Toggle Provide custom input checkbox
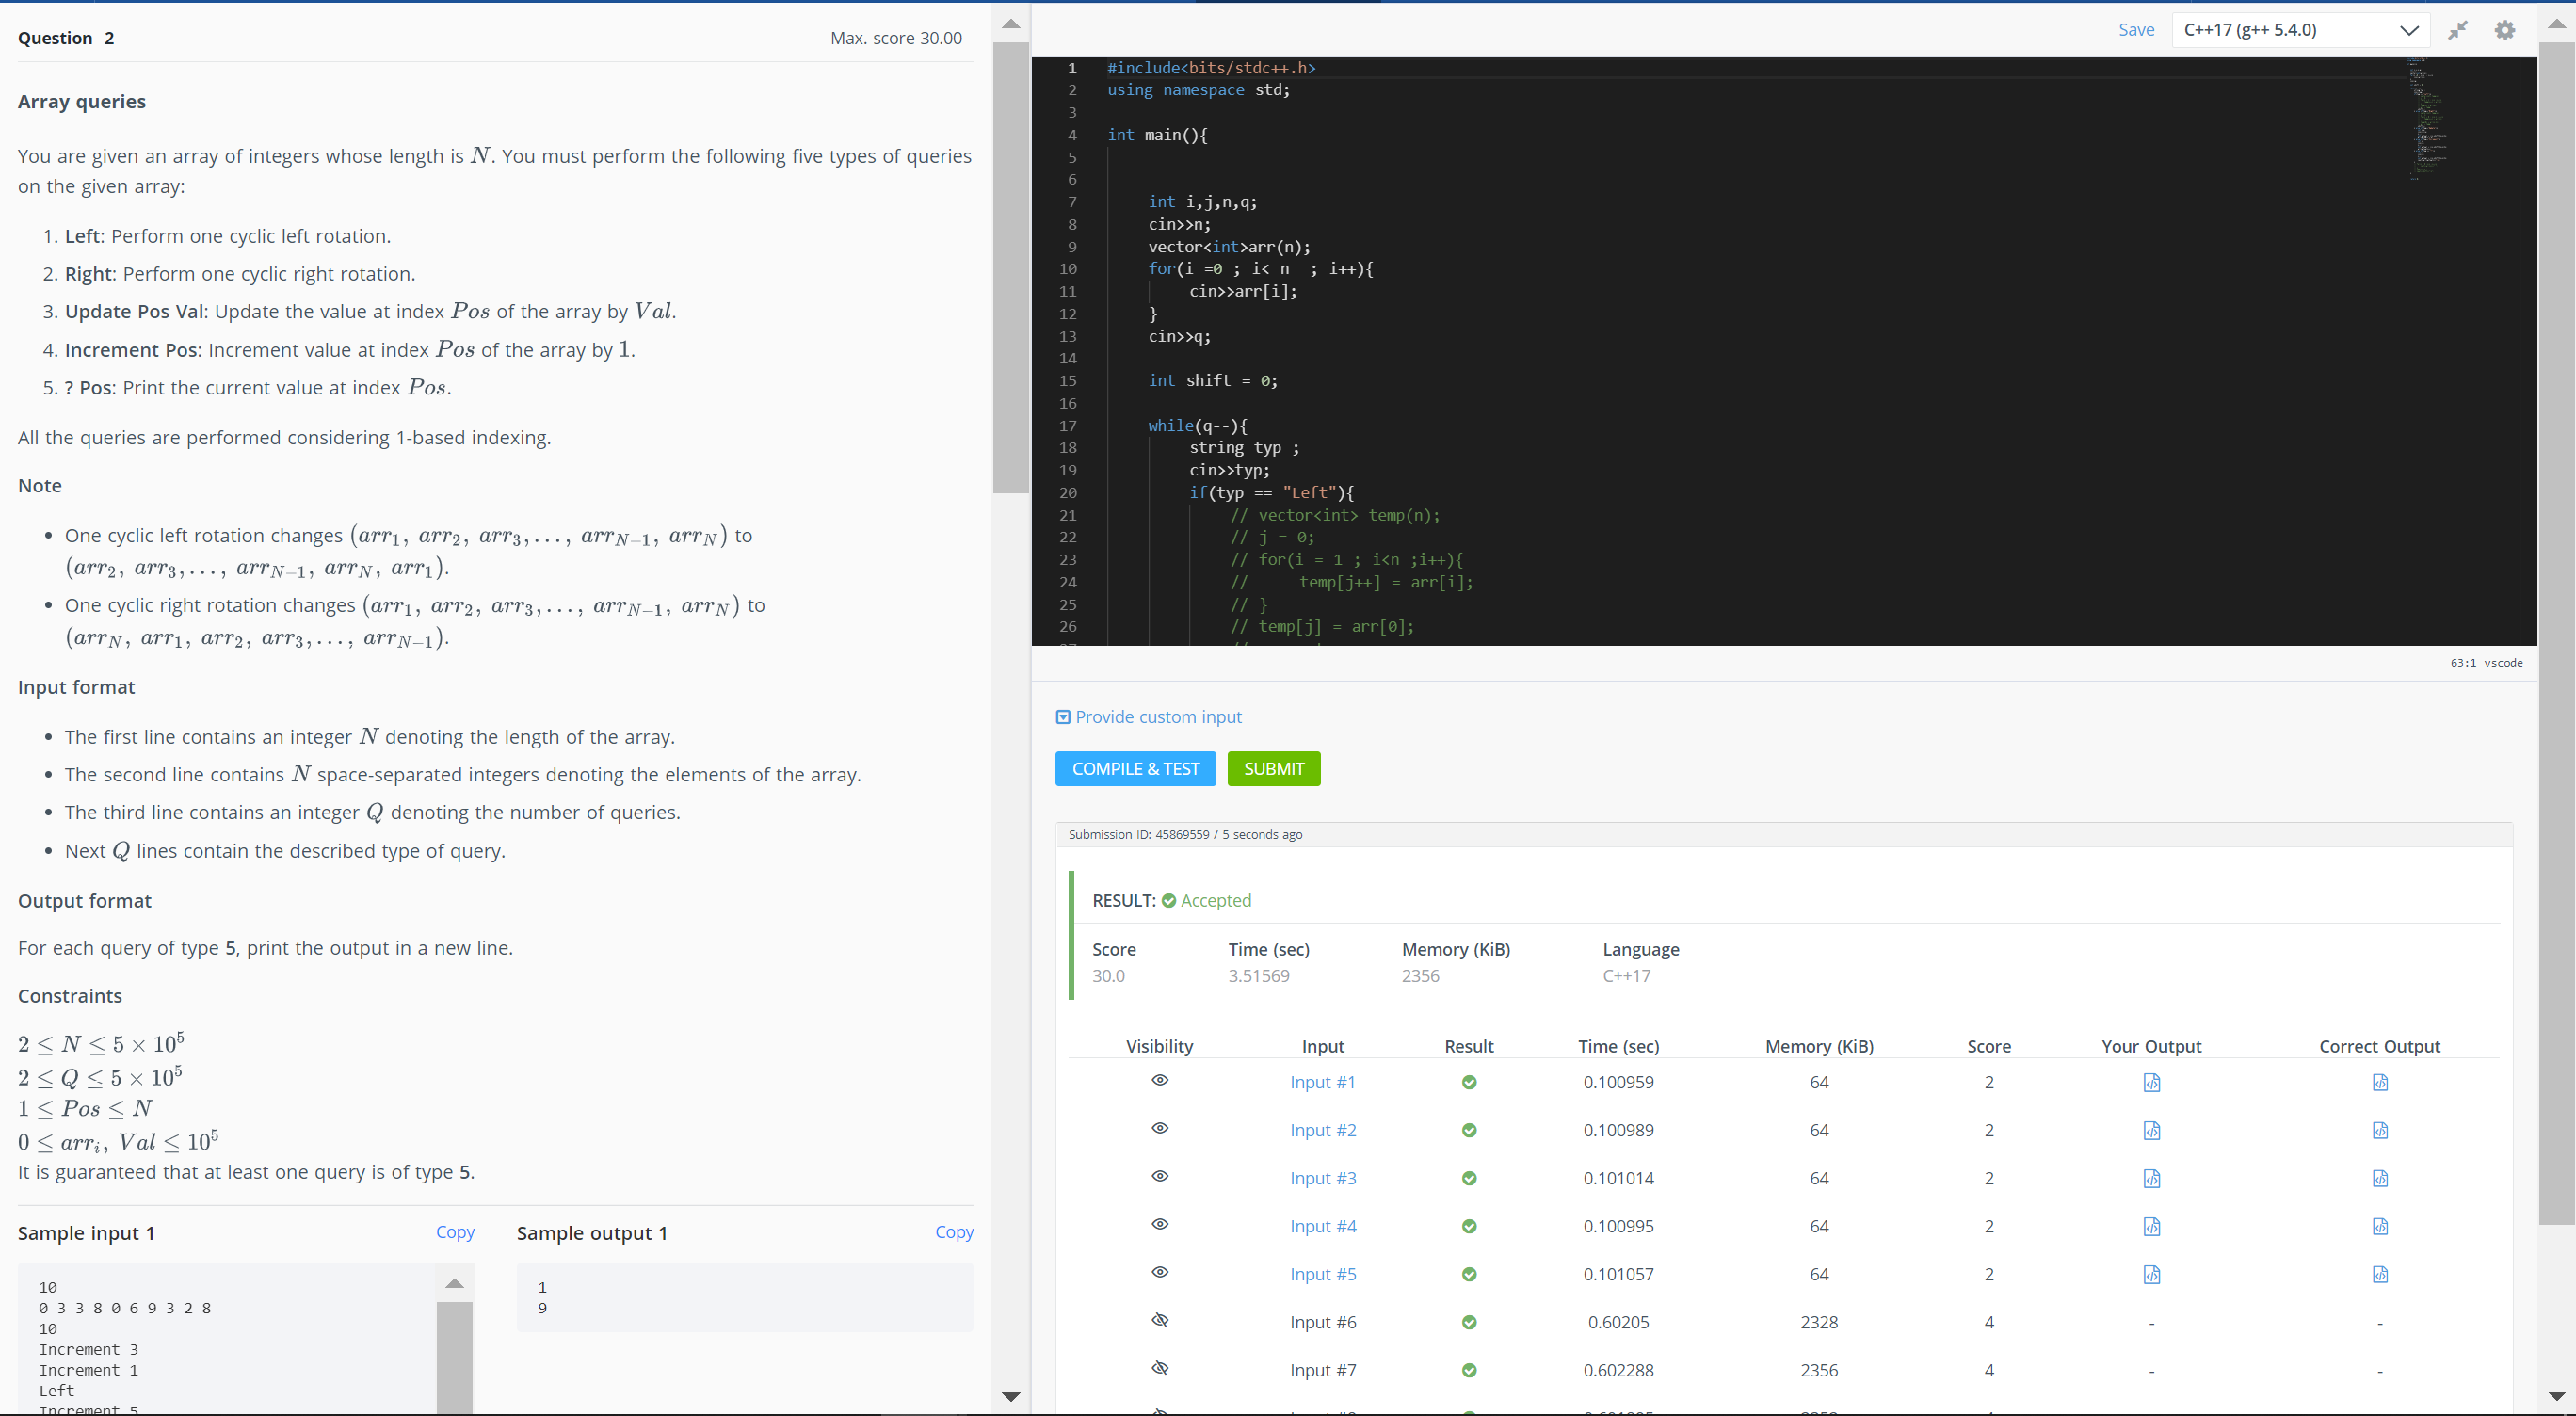The width and height of the screenshot is (2576, 1416). tap(1063, 717)
